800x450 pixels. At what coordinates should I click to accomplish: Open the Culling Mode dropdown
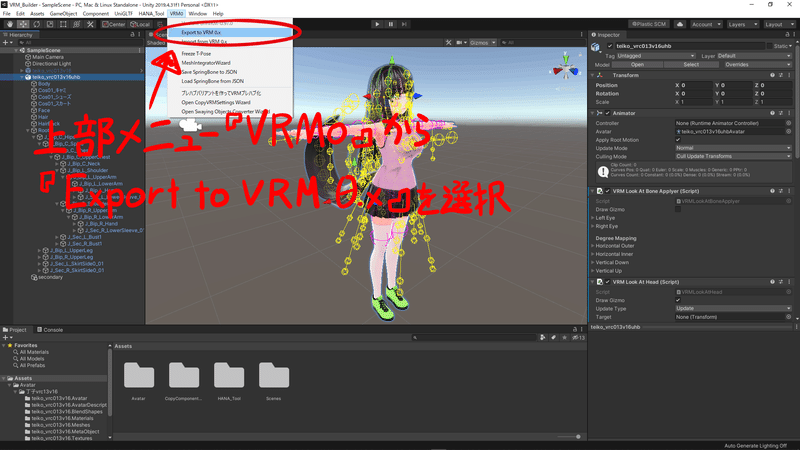pos(733,156)
